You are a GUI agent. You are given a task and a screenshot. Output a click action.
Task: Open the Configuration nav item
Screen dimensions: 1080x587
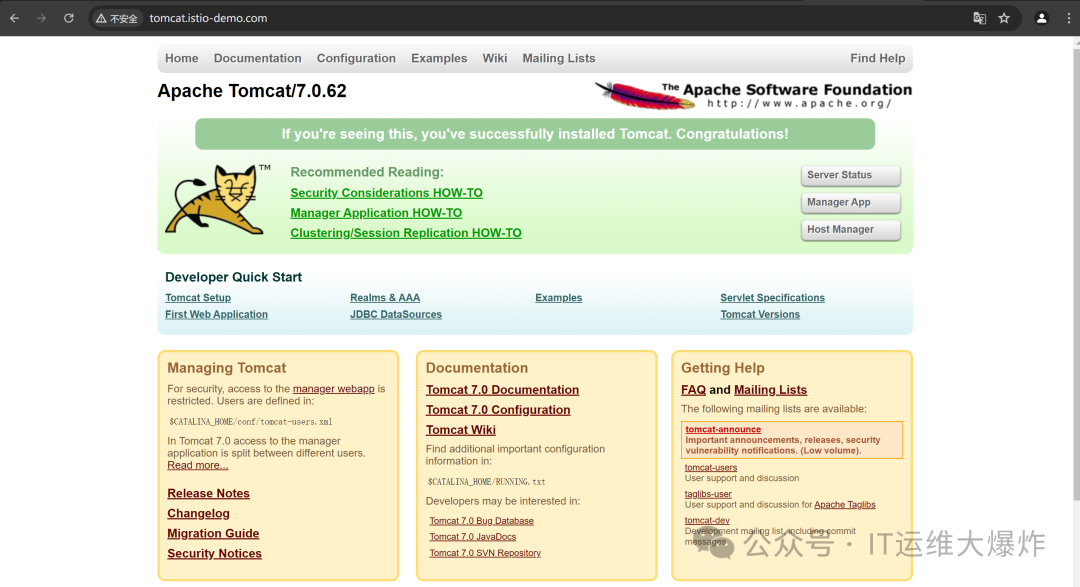click(356, 59)
